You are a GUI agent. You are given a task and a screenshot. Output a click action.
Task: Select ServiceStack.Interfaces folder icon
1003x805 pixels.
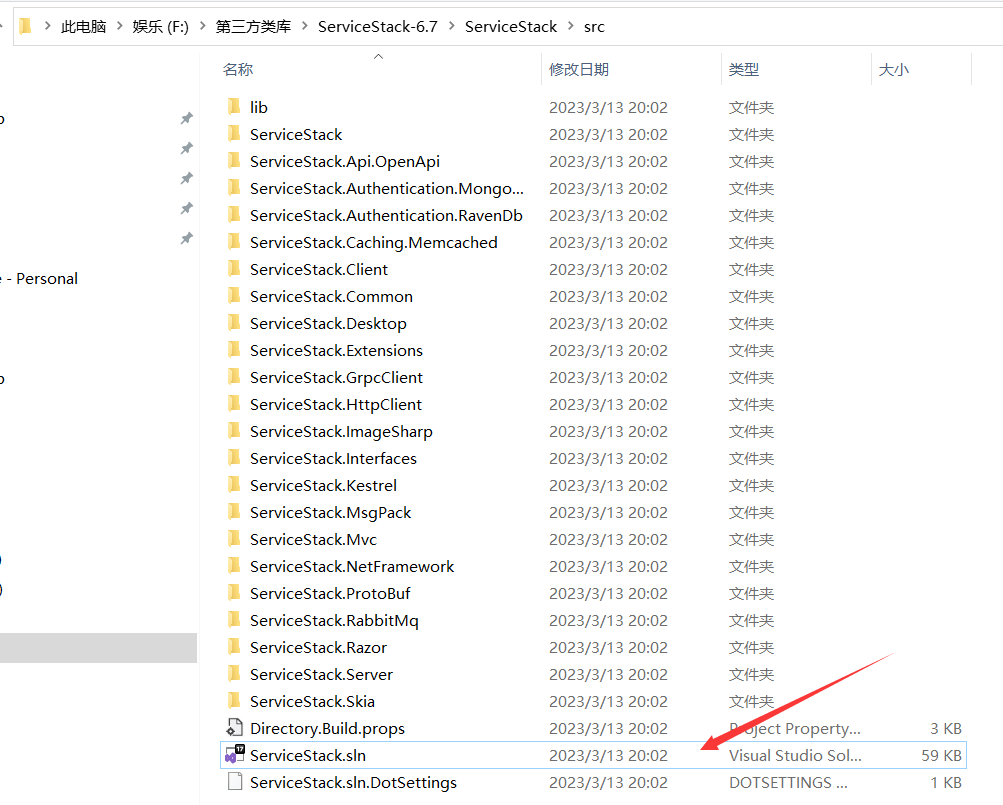pyautogui.click(x=234, y=458)
